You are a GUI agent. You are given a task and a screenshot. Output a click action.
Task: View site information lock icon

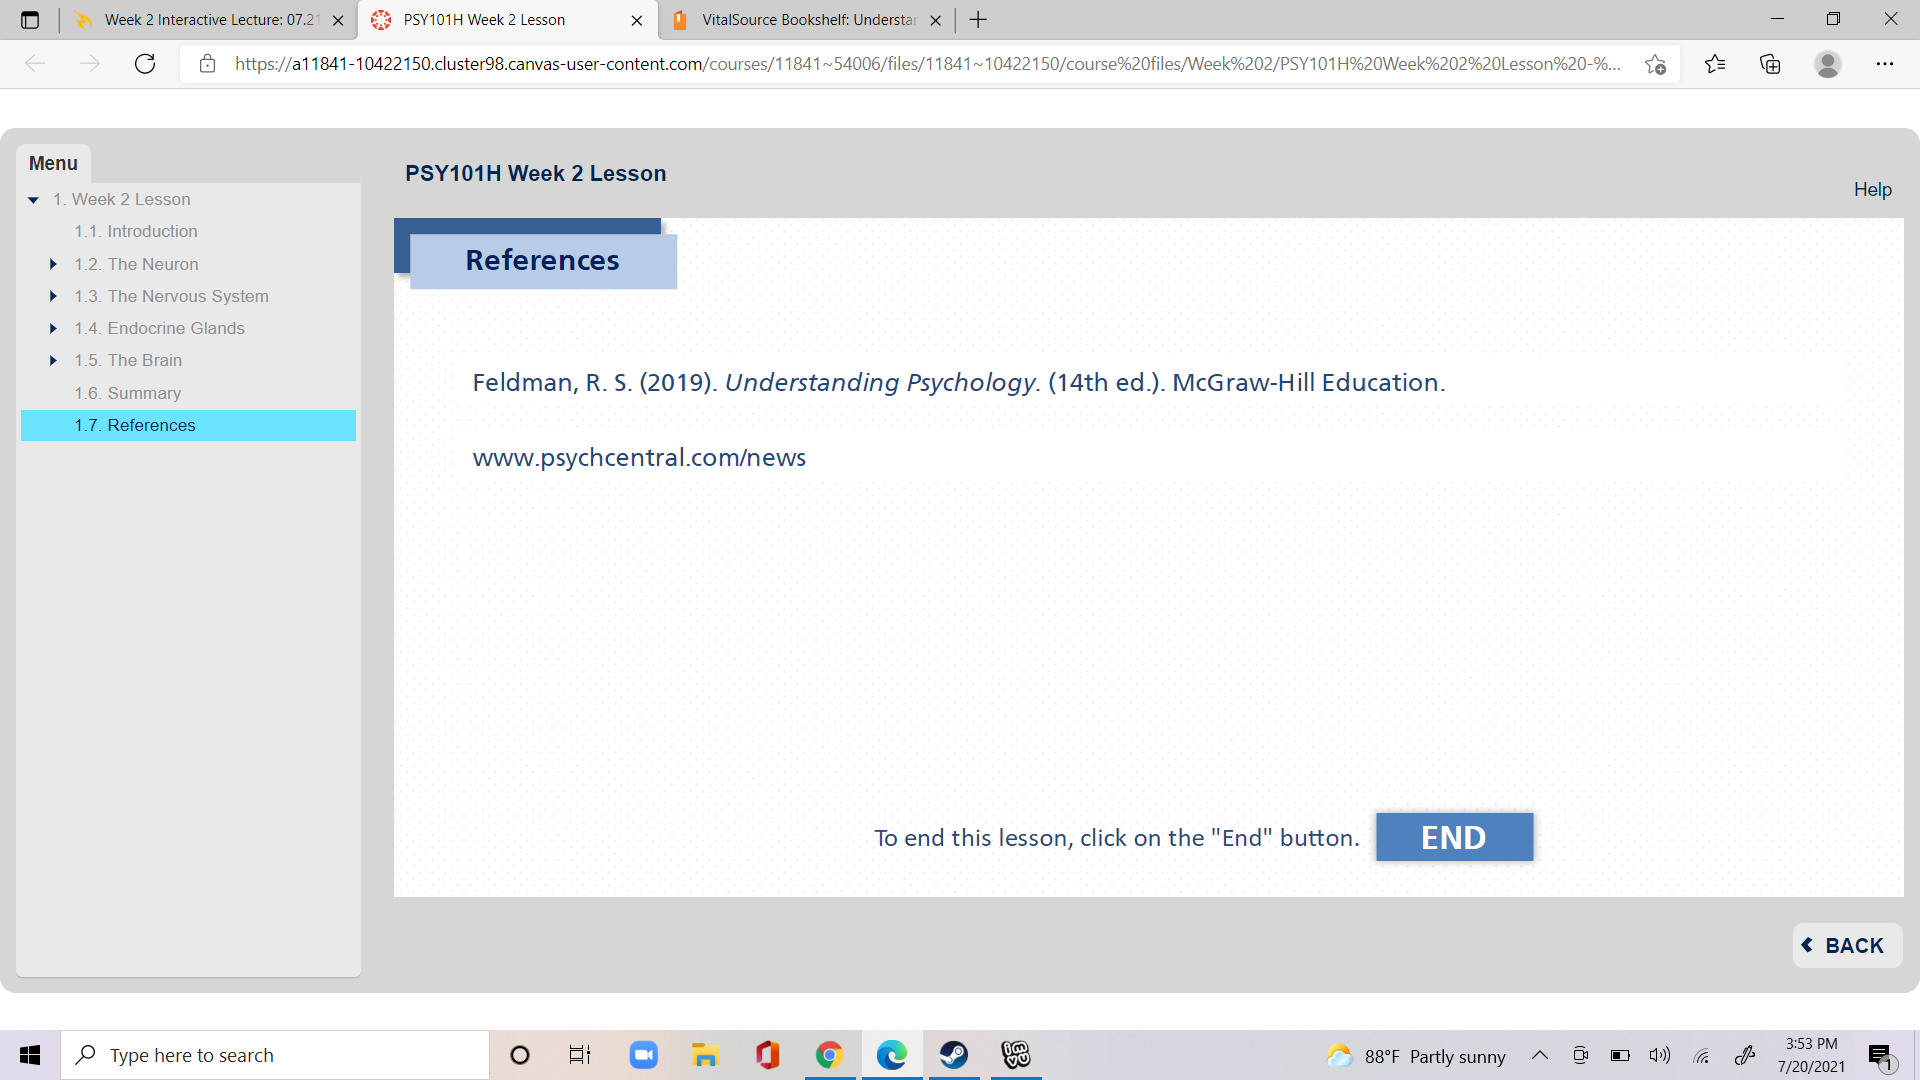pyautogui.click(x=207, y=64)
